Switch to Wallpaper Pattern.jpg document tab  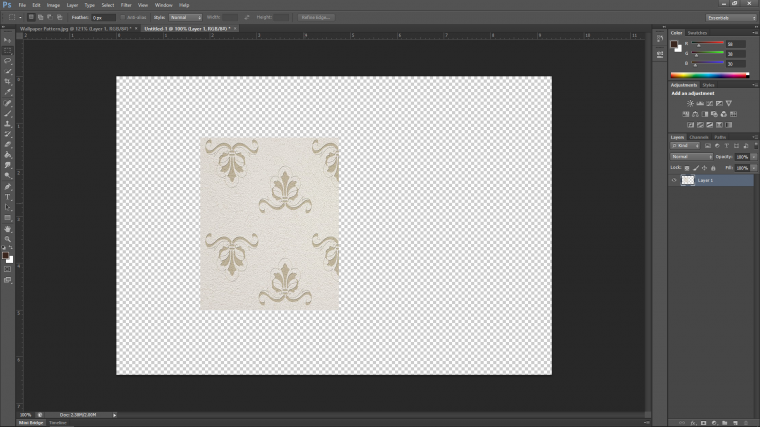(x=76, y=29)
